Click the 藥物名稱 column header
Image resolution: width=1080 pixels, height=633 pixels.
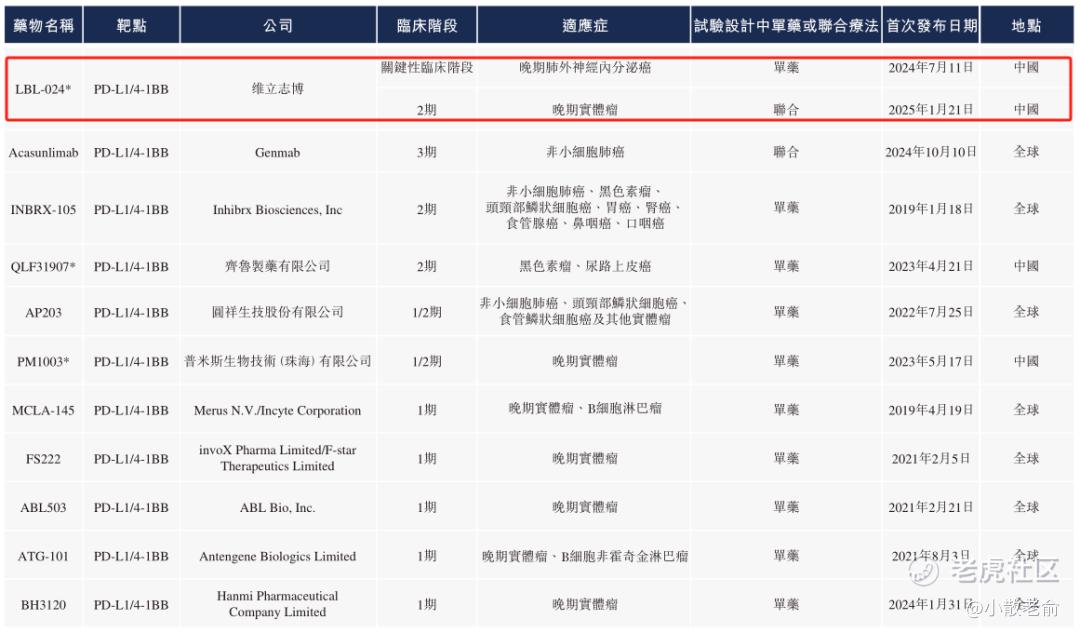pyautogui.click(x=43, y=25)
